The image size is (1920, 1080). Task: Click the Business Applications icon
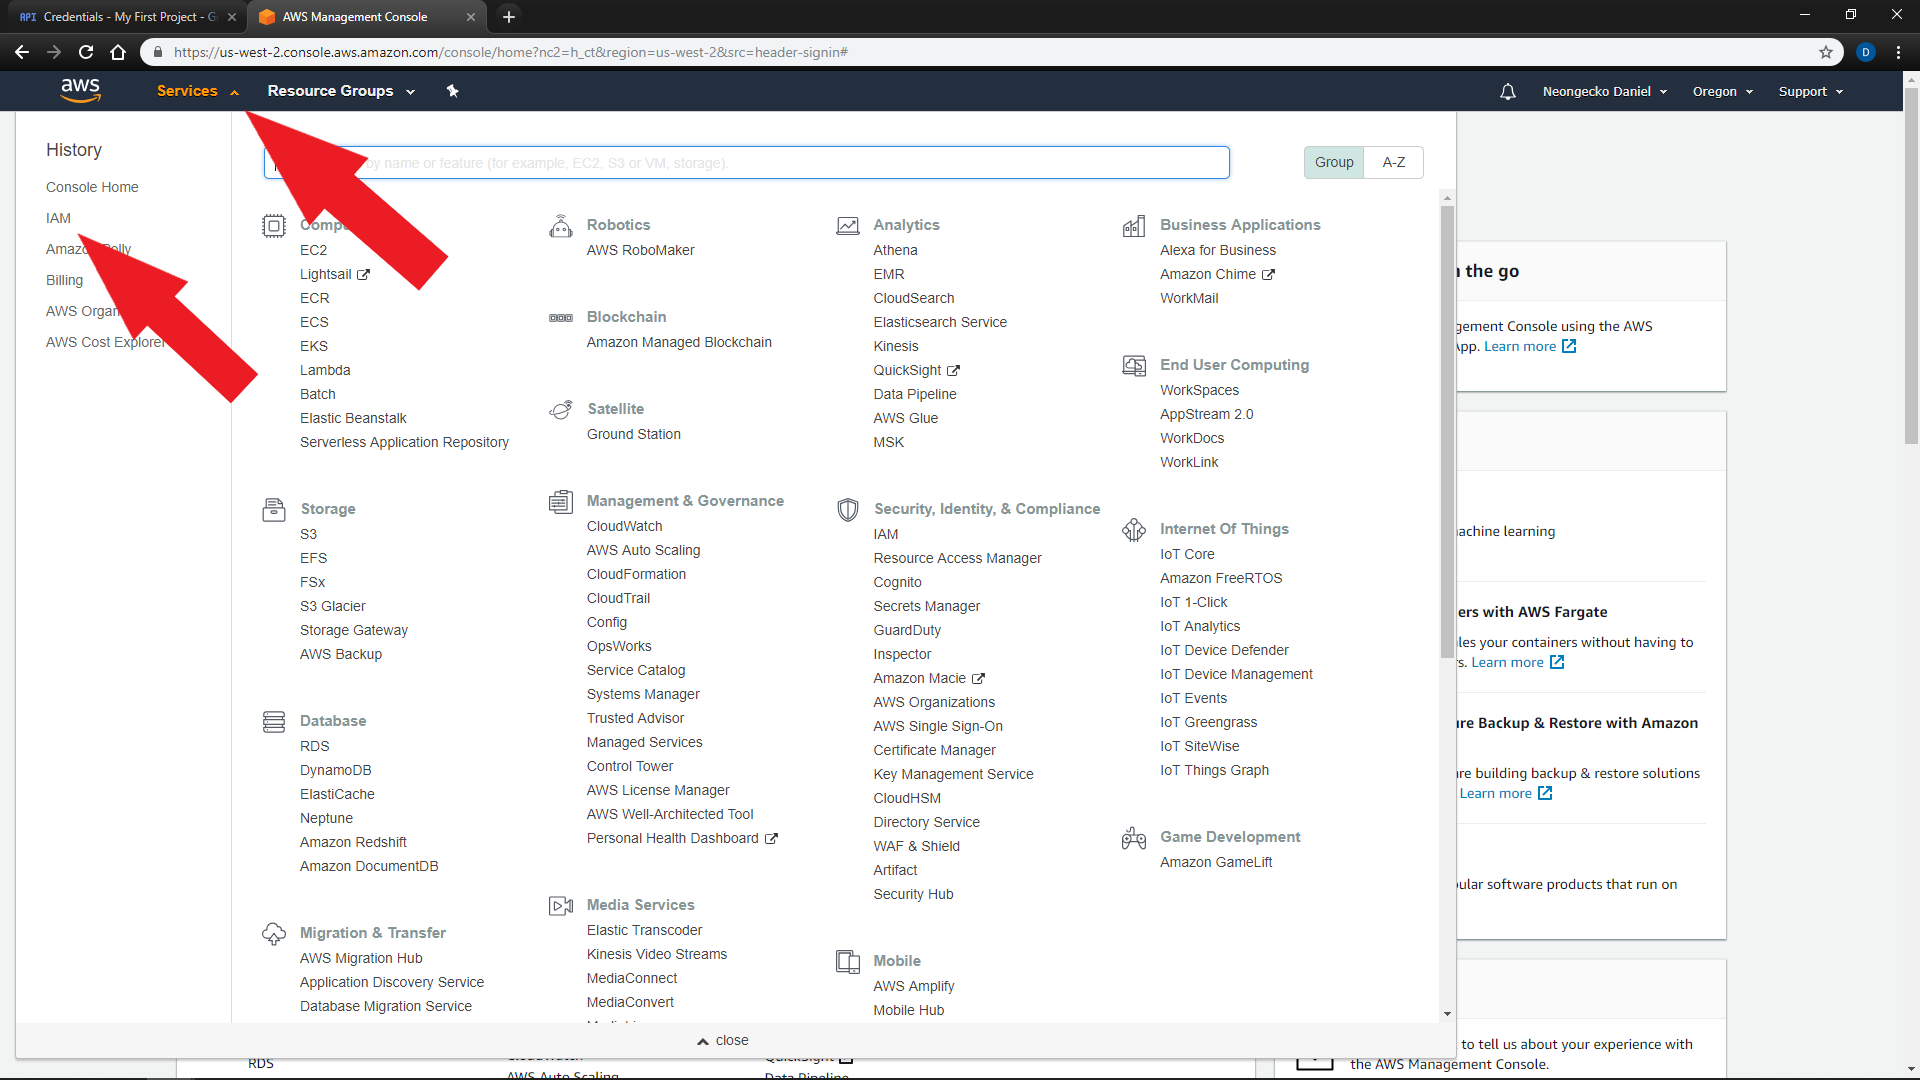(x=1134, y=226)
